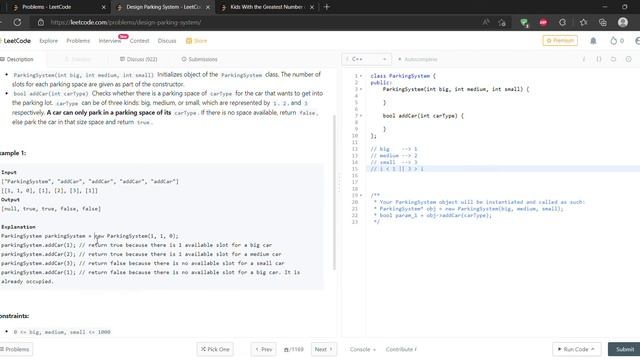Viewport: 640px width, 360px height.
Task: Fold the addCar function at line 7 arrow
Action: (361, 116)
